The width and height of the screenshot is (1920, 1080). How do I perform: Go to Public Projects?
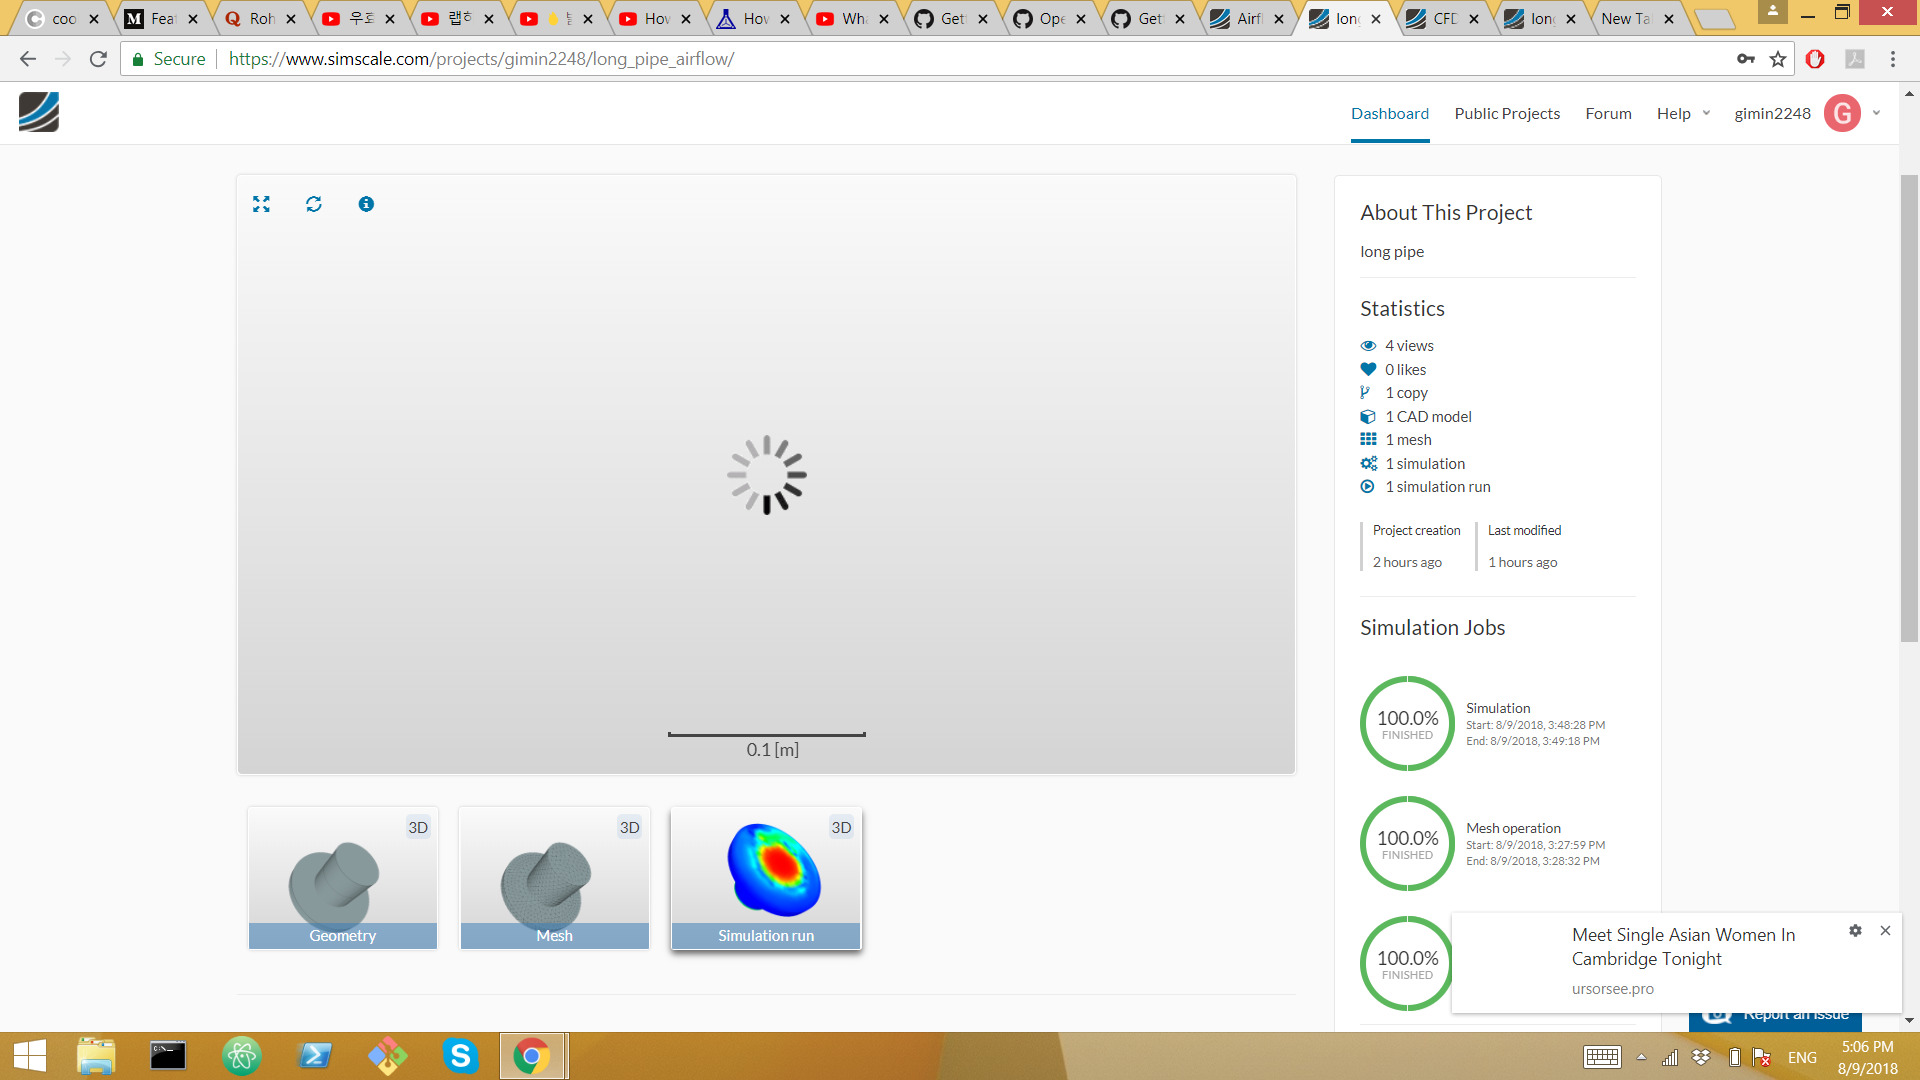[x=1507, y=113]
